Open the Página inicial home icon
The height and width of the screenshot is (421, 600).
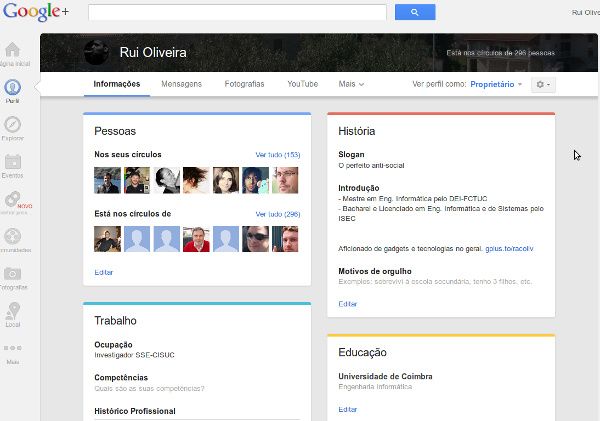tap(13, 50)
